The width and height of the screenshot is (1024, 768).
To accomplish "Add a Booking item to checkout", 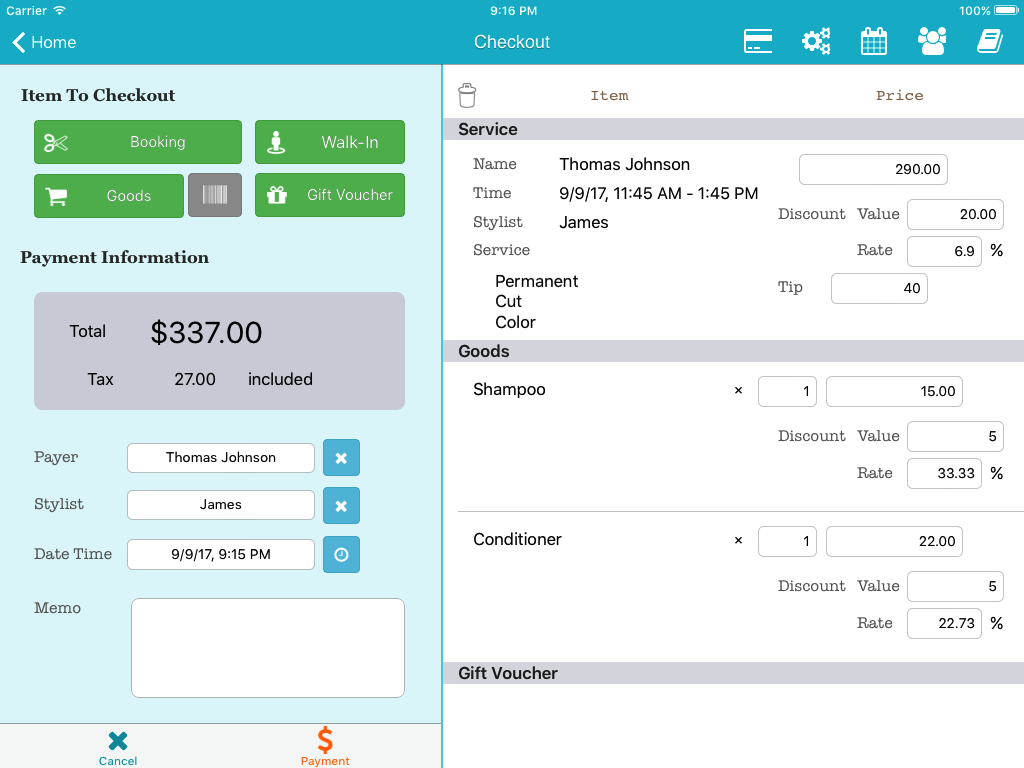I will (x=138, y=142).
